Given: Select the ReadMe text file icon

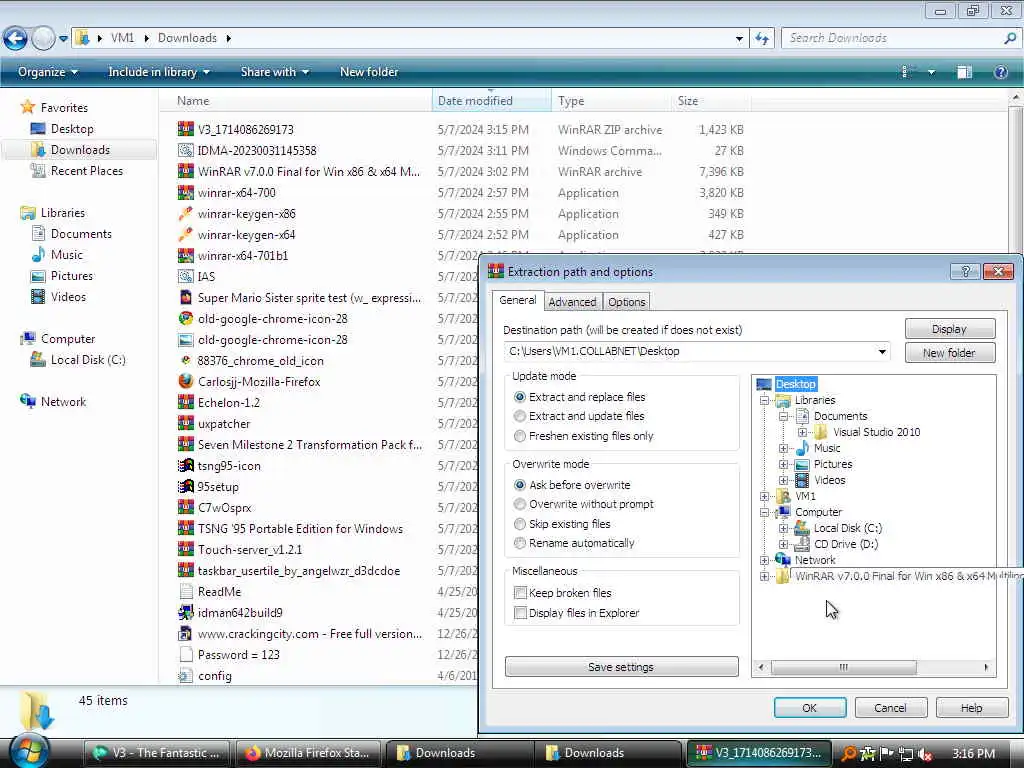Looking at the screenshot, I should point(186,592).
